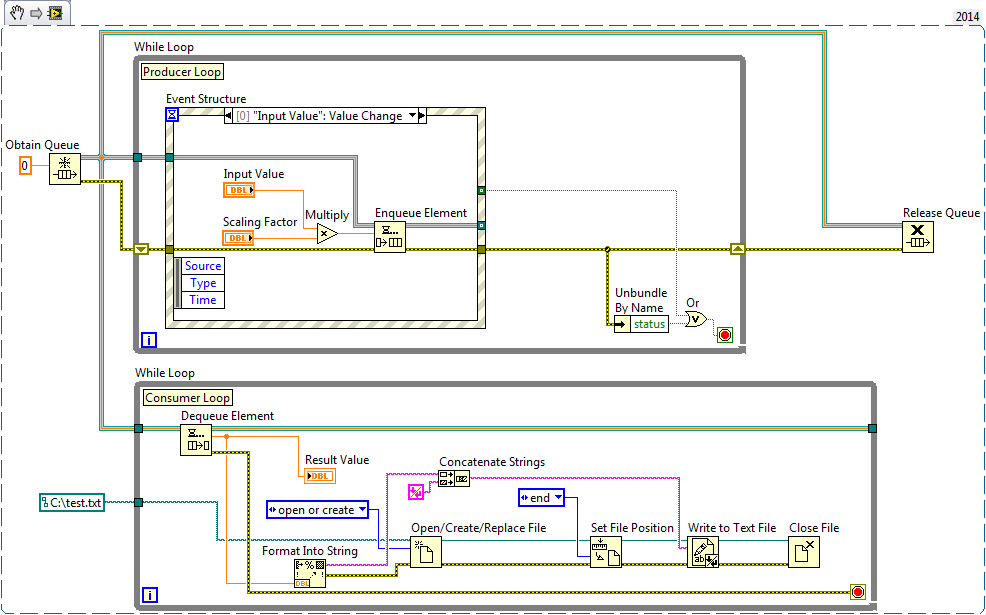Click the Set File Position node
The width and height of the screenshot is (986, 615).
coord(606,552)
